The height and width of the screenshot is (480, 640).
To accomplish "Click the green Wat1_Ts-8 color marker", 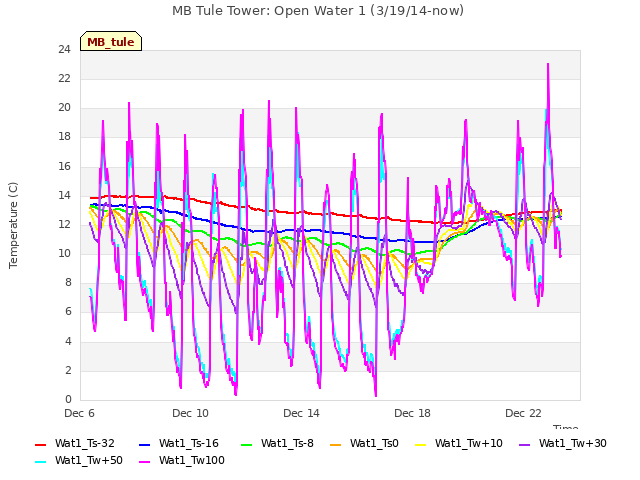I will (x=247, y=444).
